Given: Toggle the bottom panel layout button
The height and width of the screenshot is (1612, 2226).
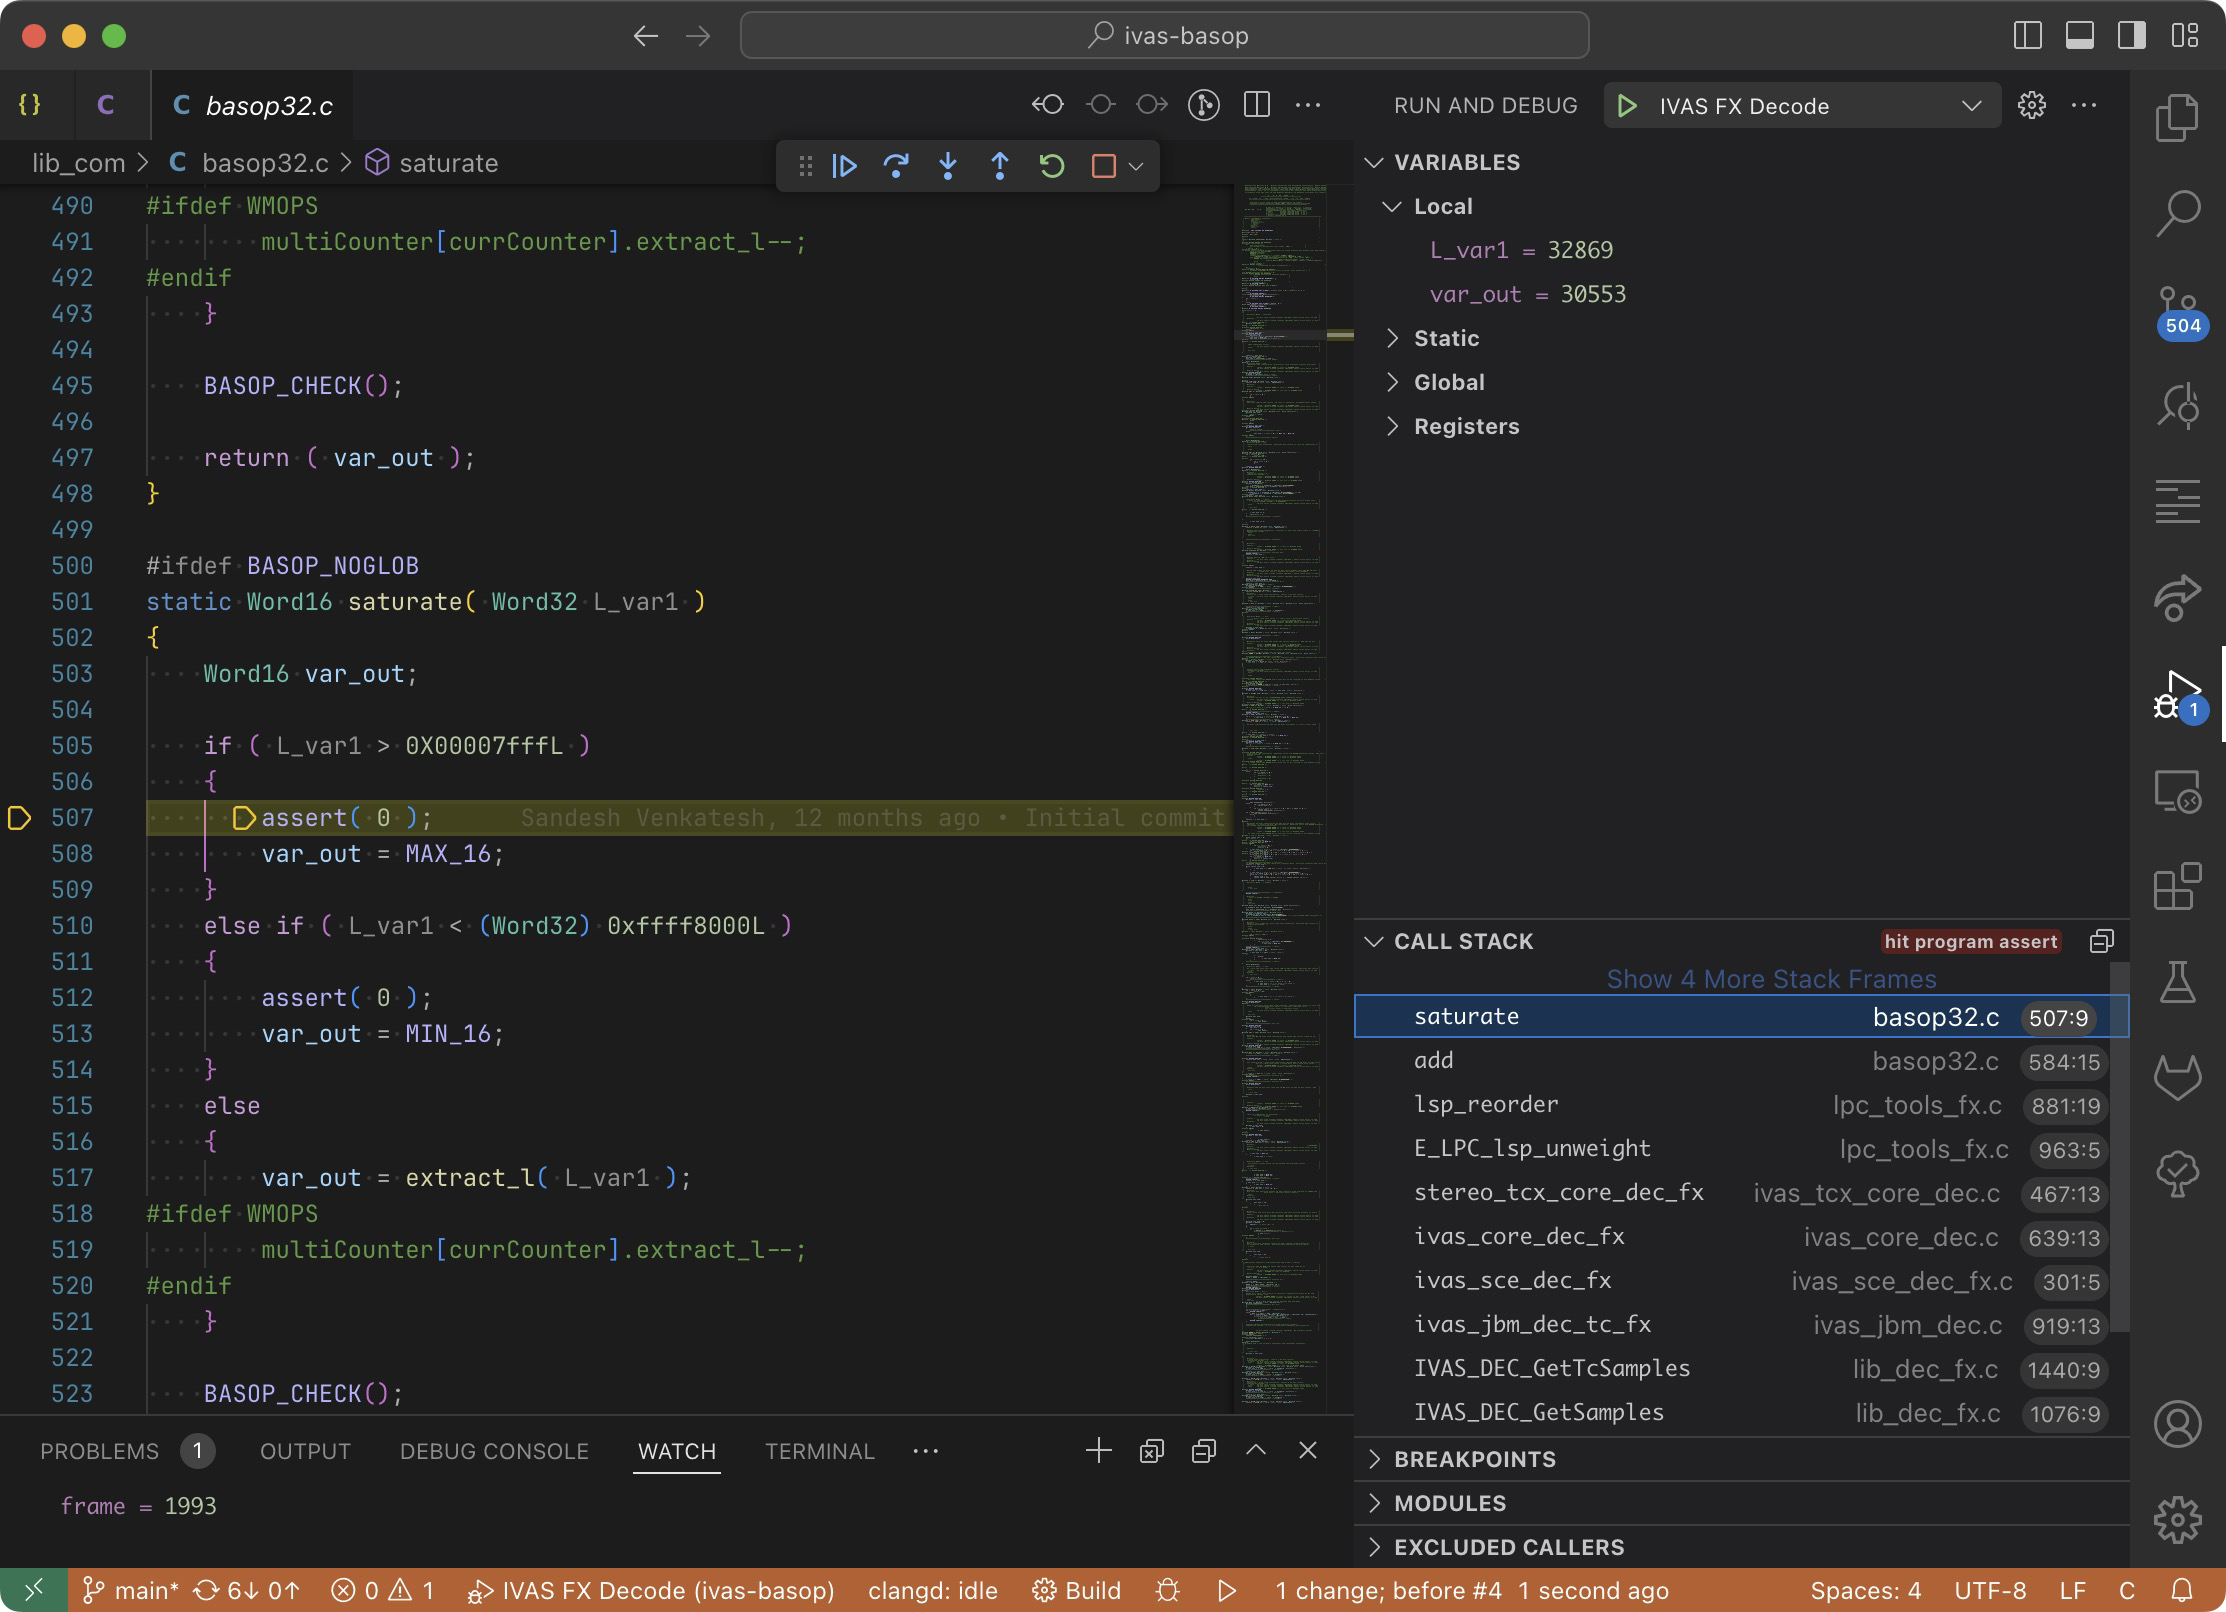Looking at the screenshot, I should point(2080,36).
